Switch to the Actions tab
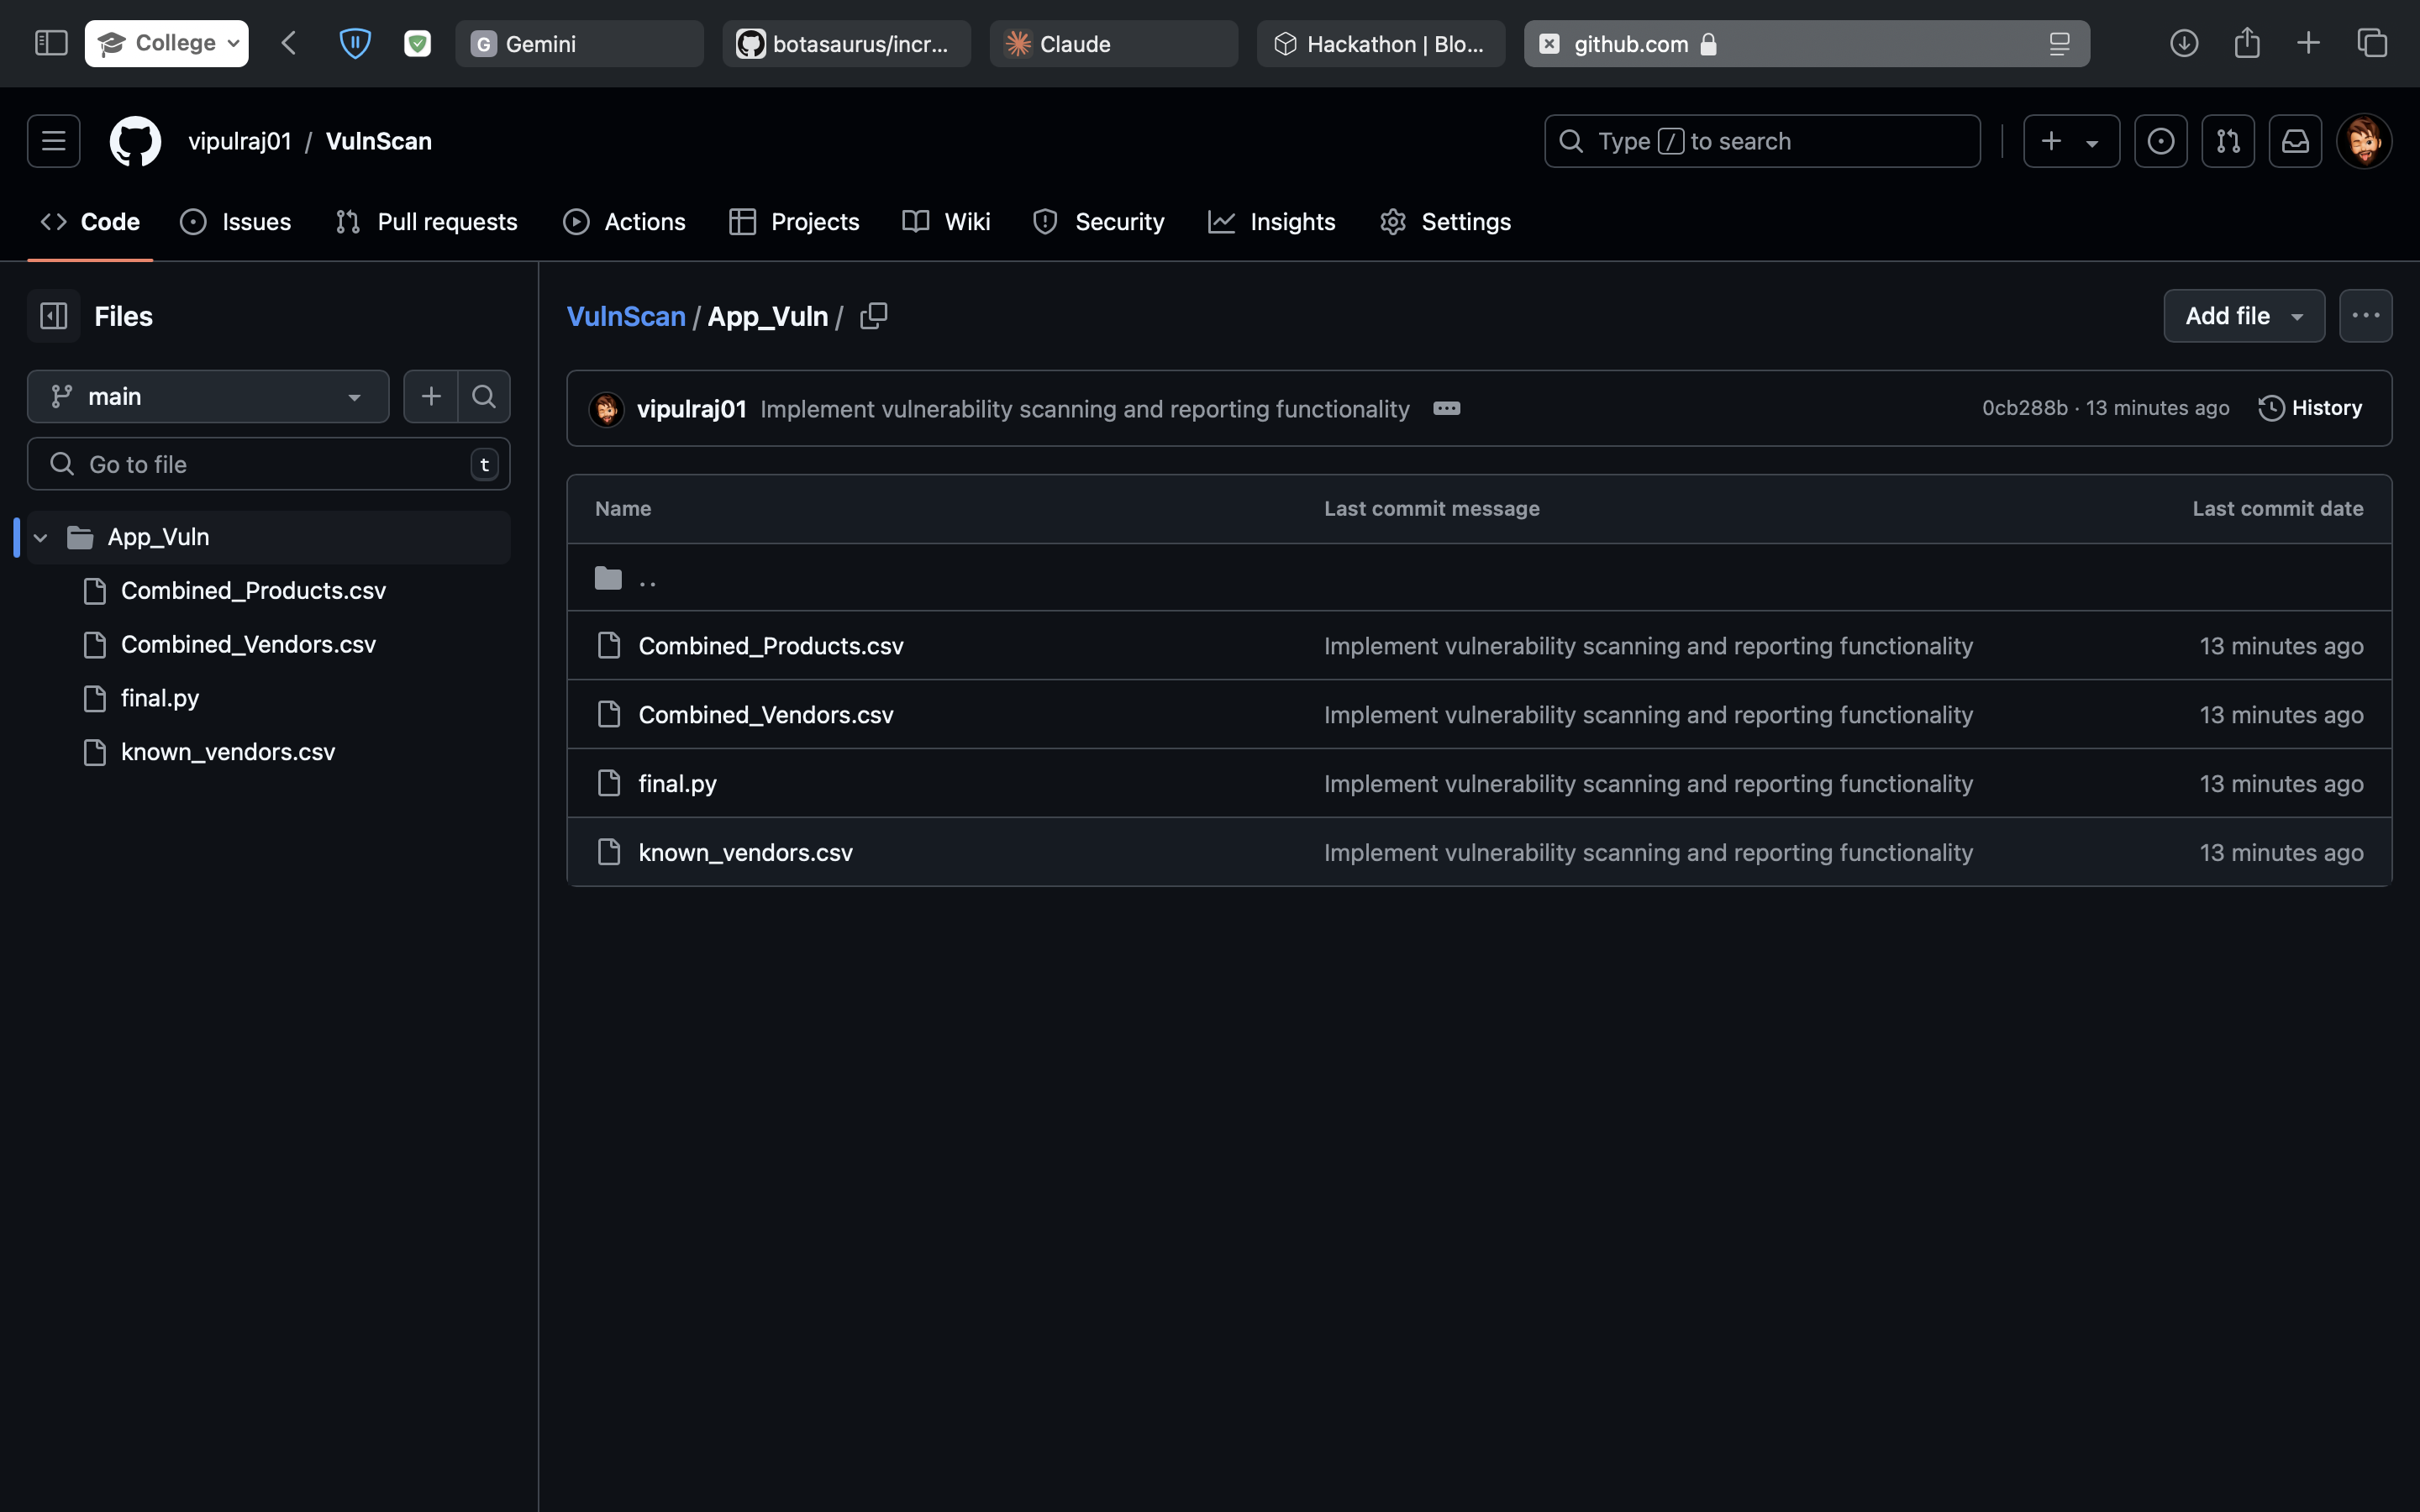 pos(625,222)
